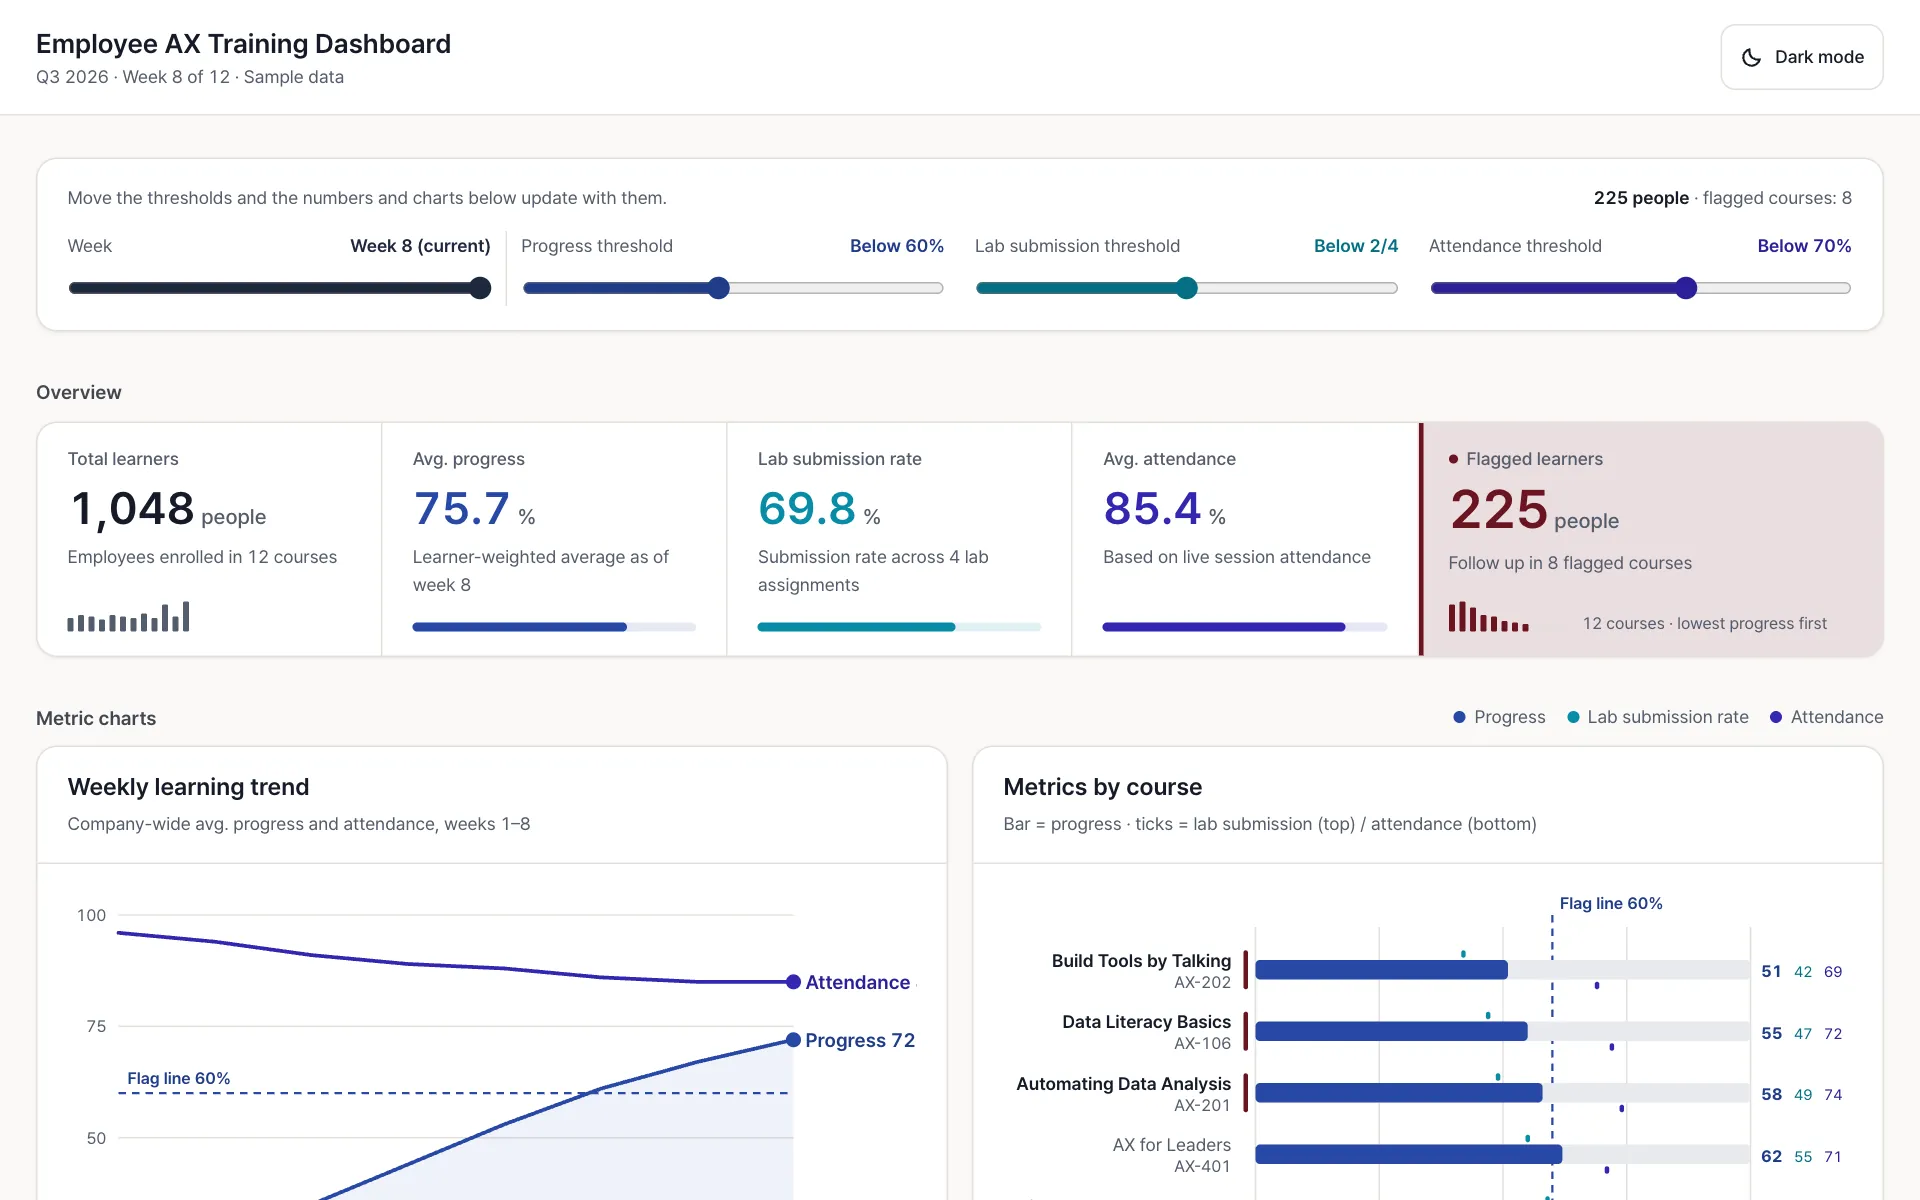The height and width of the screenshot is (1200, 1920).
Task: Click progress value 62 for AX-401
Action: [x=1771, y=1156]
